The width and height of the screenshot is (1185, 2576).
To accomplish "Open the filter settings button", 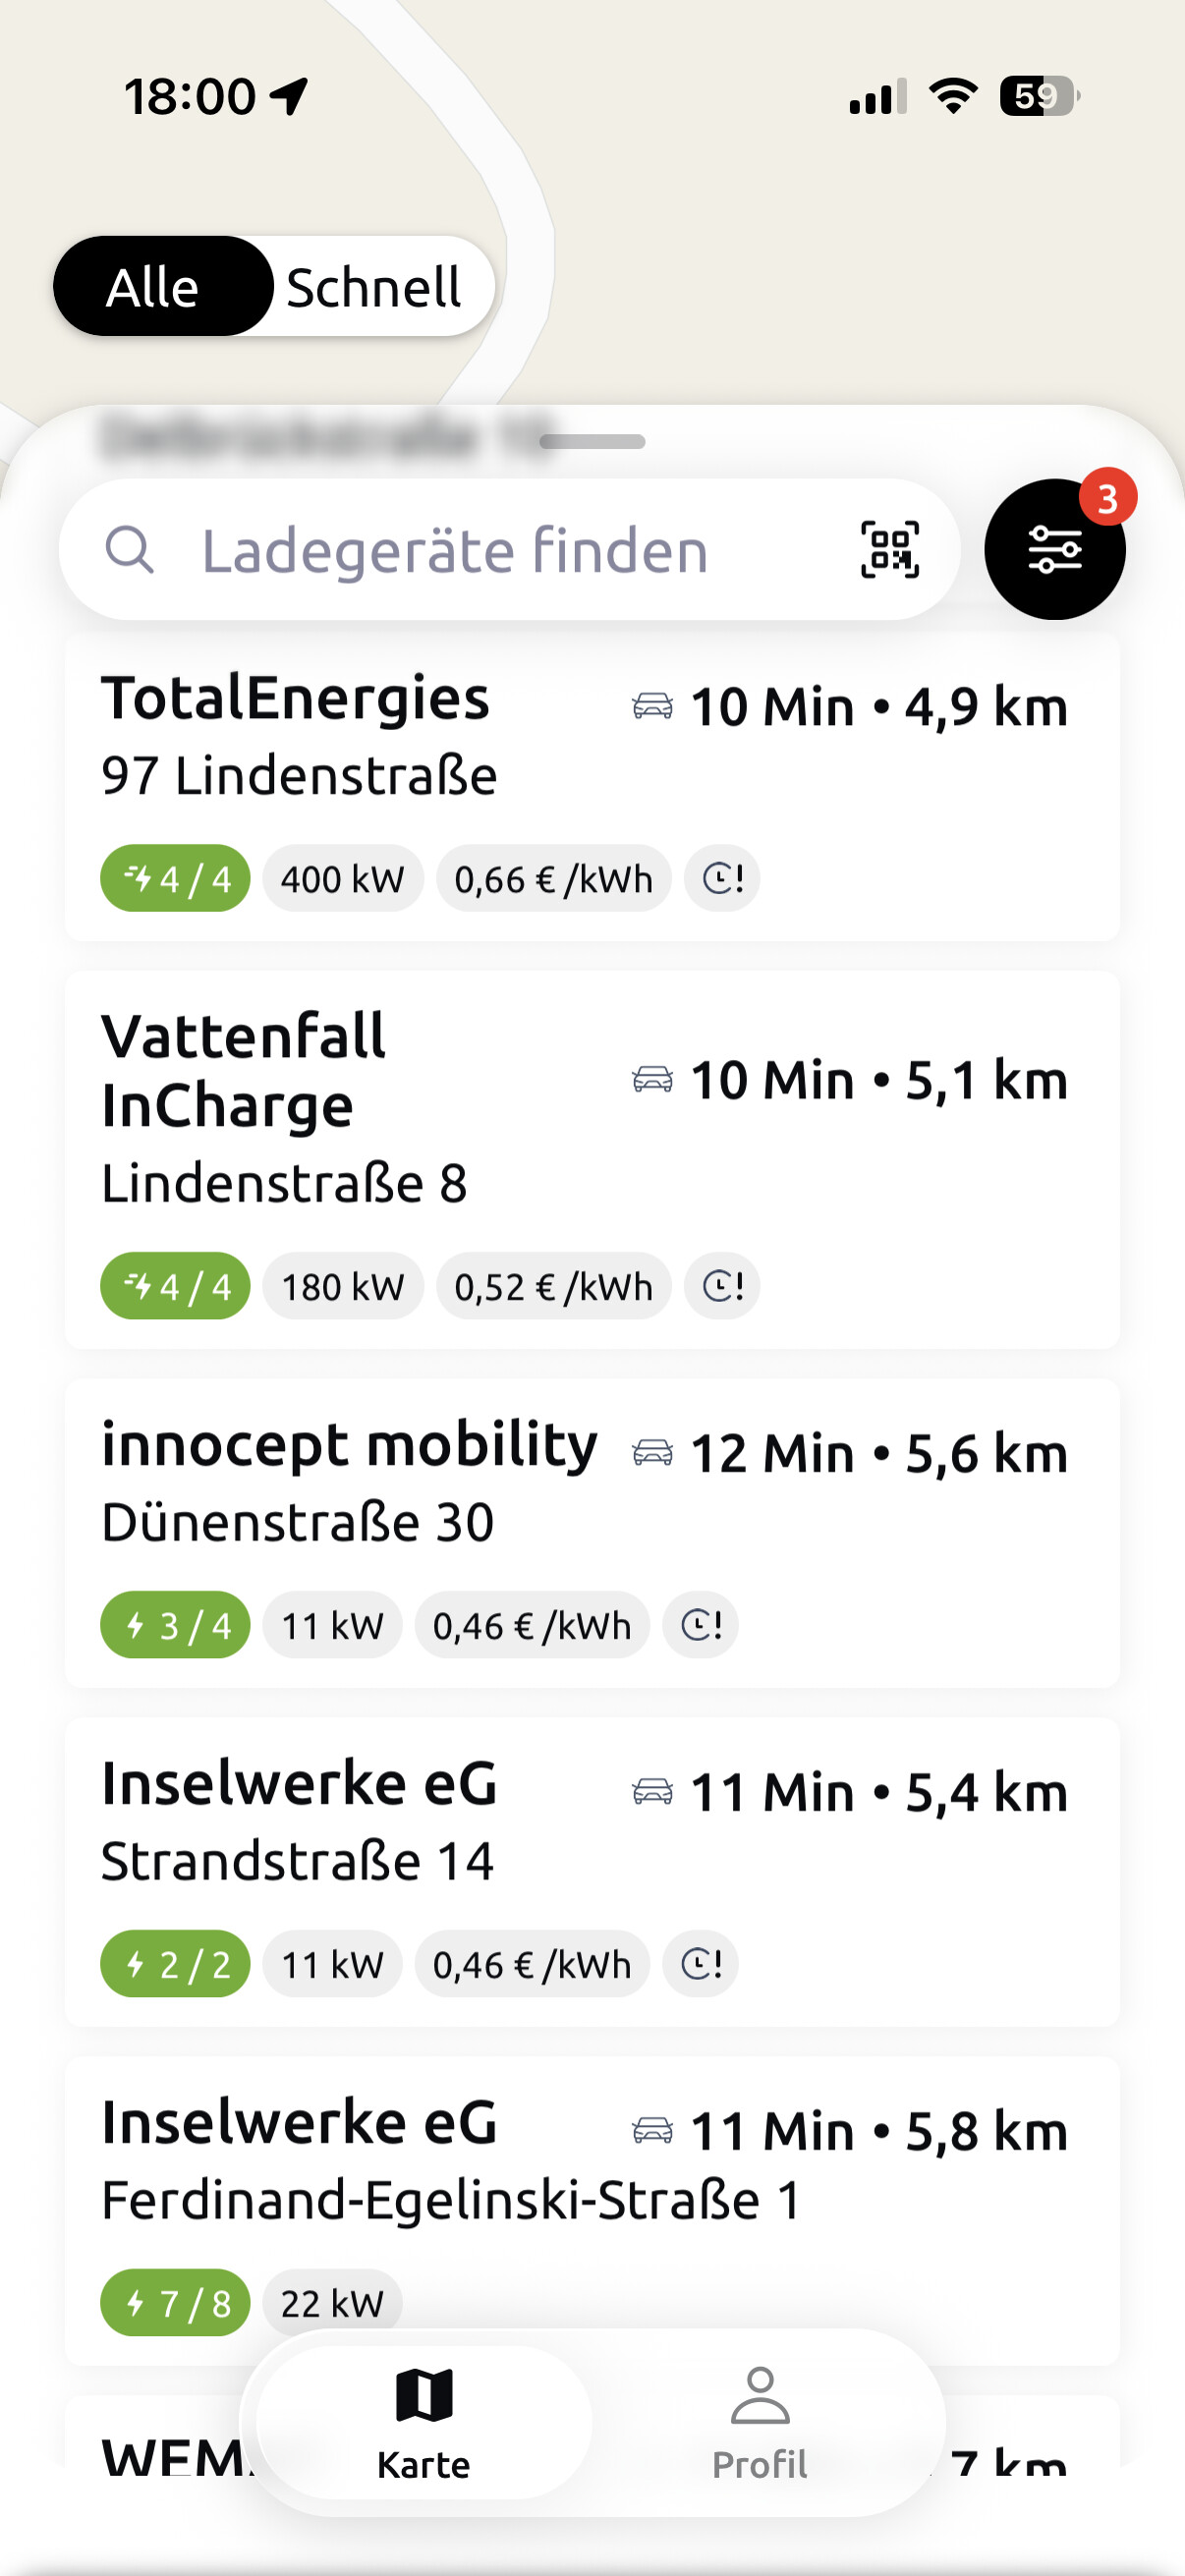I will point(1054,549).
